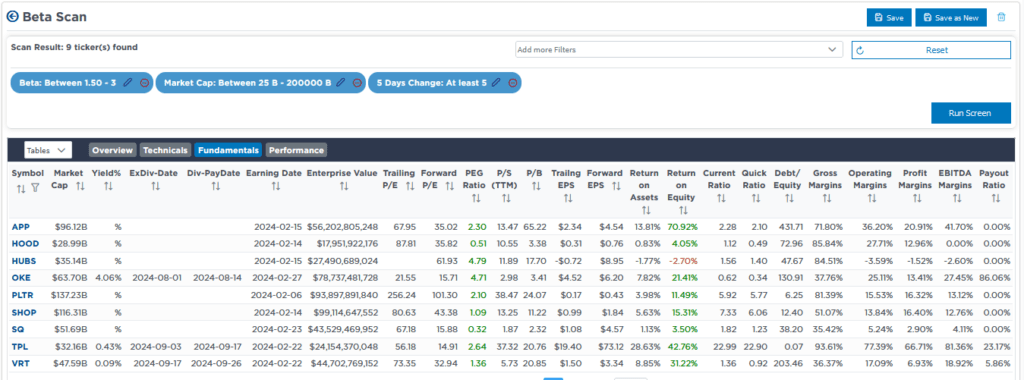Delete the scan with the trash icon
Viewport: 1024px width, 380px height.
(1001, 18)
